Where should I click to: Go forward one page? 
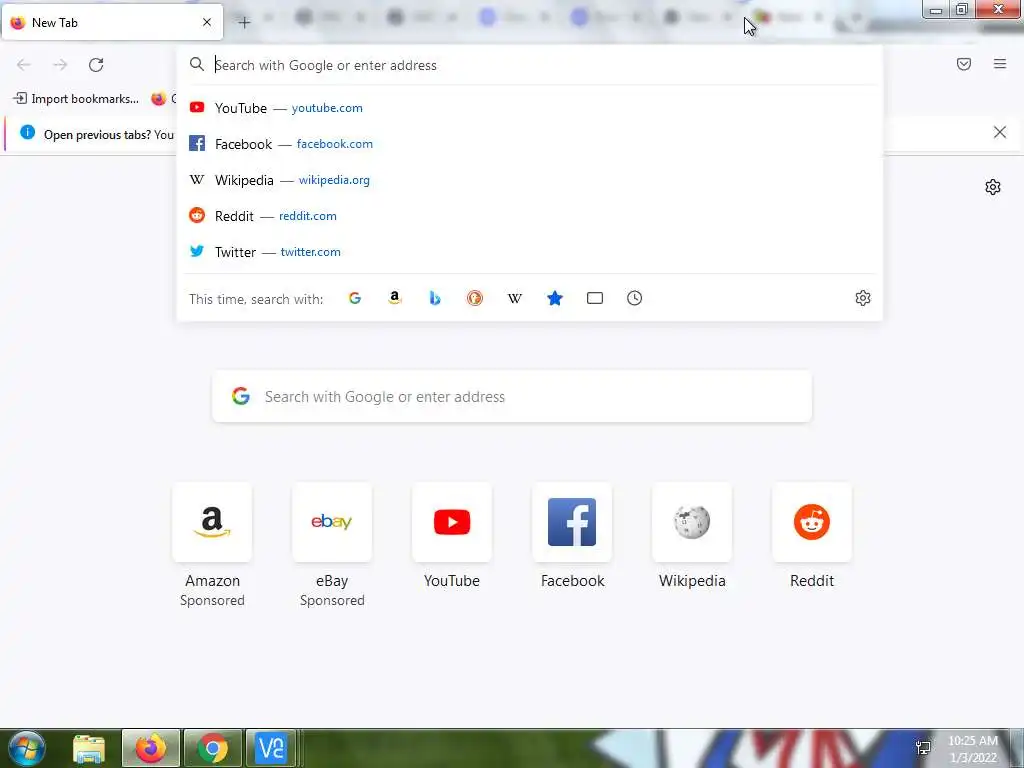[x=60, y=65]
